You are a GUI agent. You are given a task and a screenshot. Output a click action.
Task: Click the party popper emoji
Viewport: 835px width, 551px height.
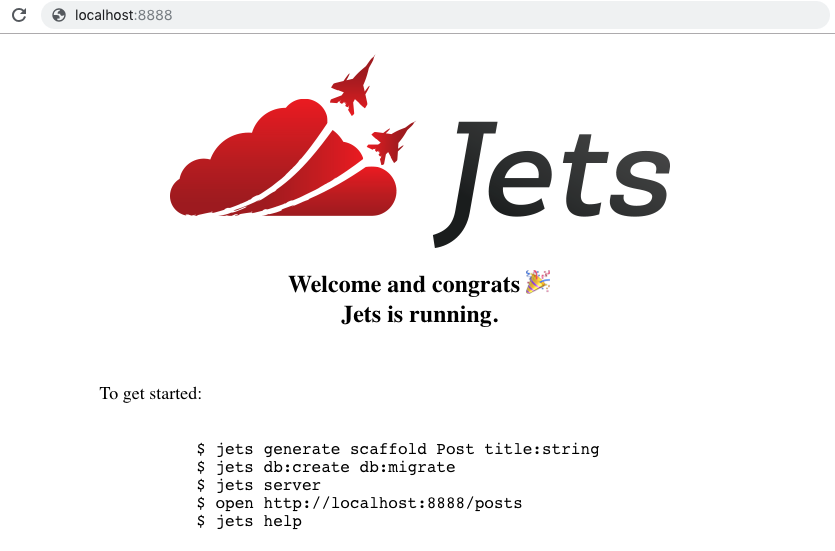click(x=538, y=282)
